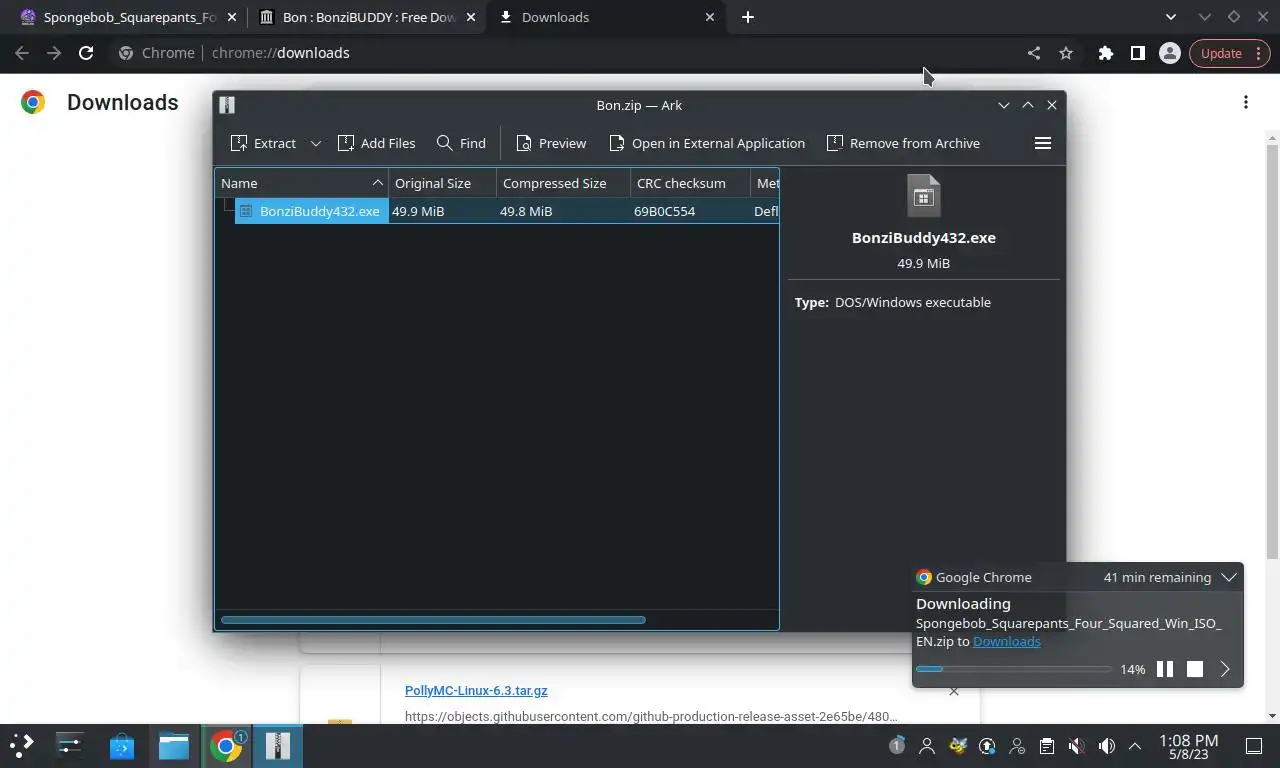
Task: Click the 69B0C554 checksum cell
Action: click(664, 211)
